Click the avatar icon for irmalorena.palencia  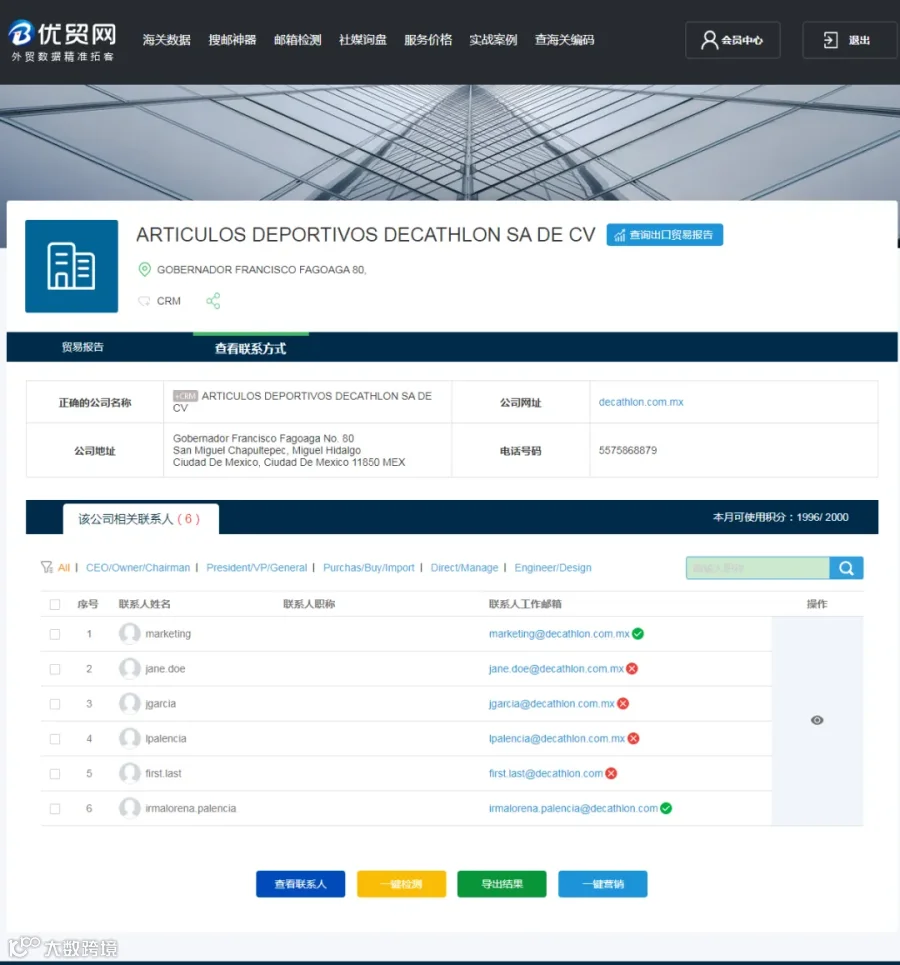click(x=129, y=808)
